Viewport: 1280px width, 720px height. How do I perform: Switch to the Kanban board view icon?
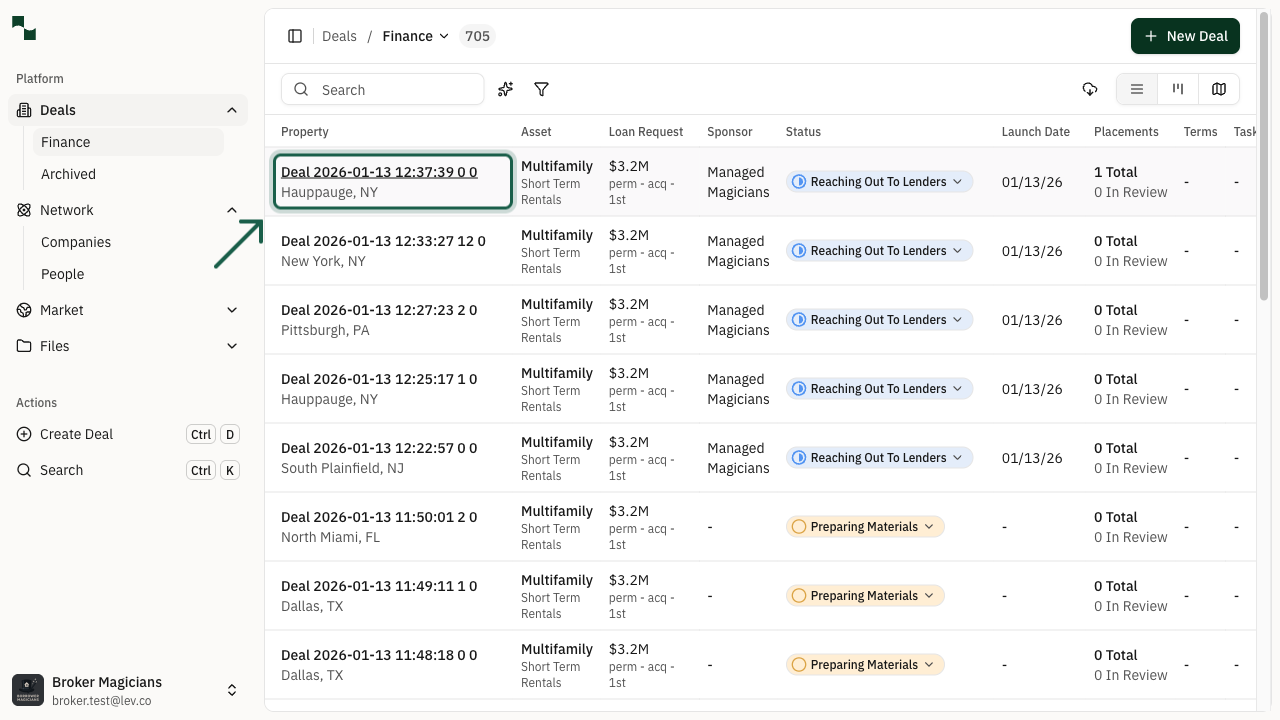pyautogui.click(x=1177, y=89)
